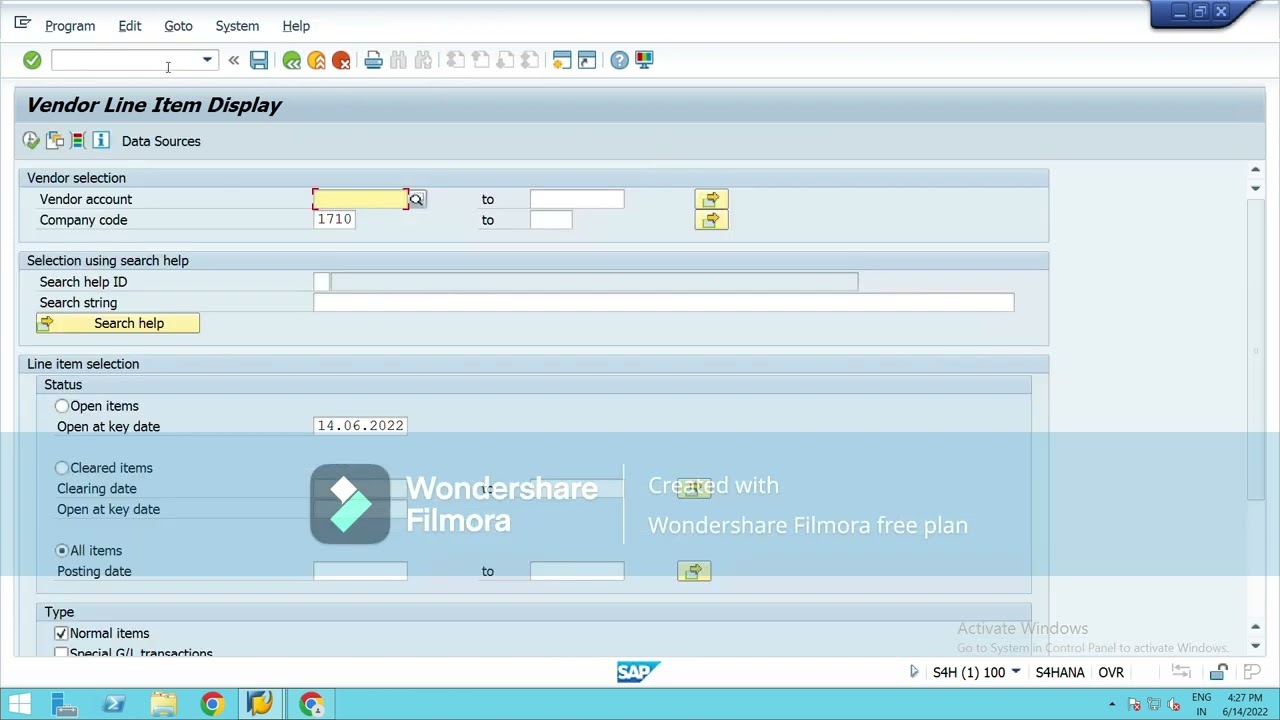Click the Save diskette icon
Image resolution: width=1280 pixels, height=720 pixels.
(259, 60)
